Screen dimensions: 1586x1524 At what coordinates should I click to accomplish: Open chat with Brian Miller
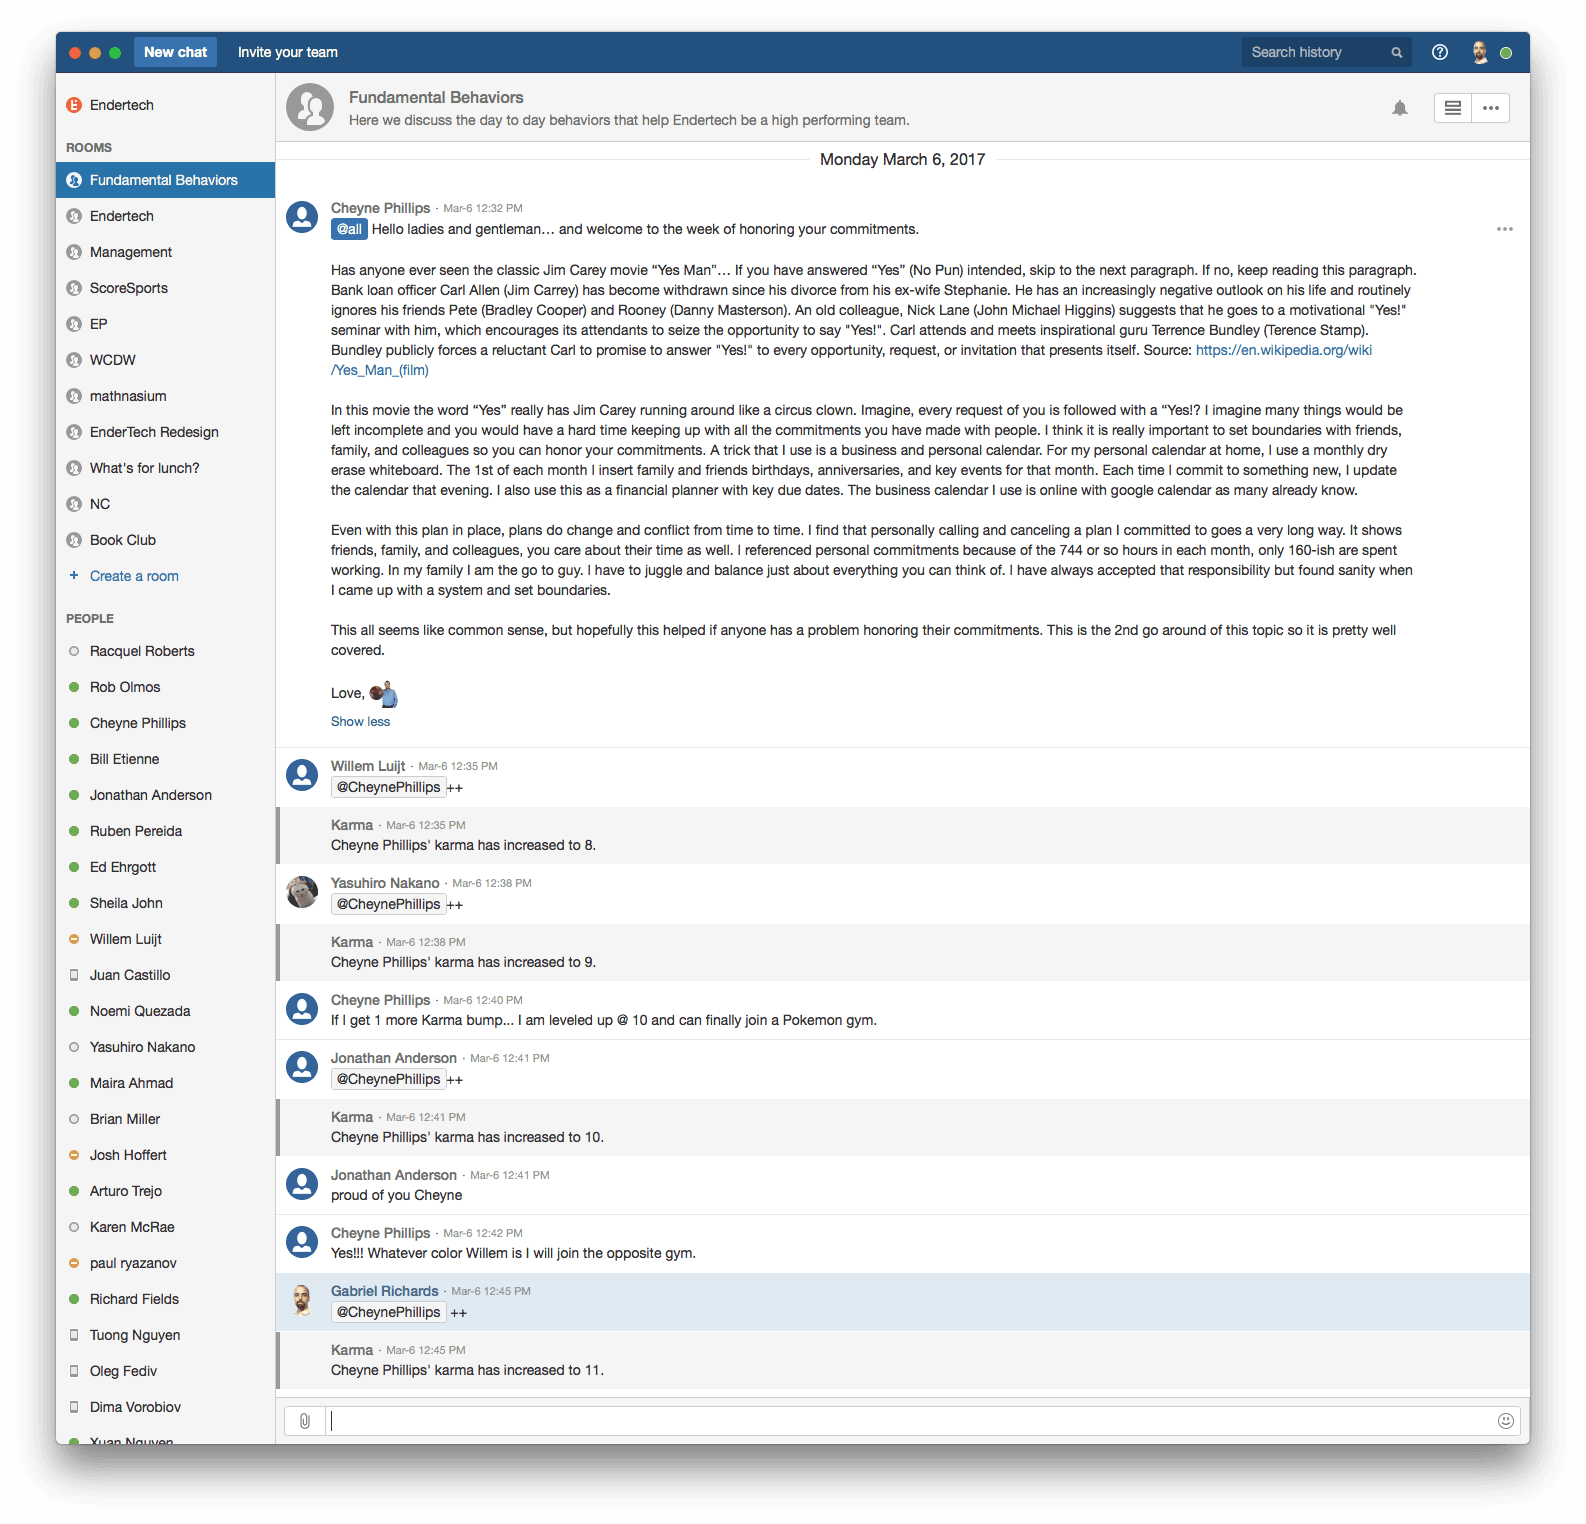165,1119
